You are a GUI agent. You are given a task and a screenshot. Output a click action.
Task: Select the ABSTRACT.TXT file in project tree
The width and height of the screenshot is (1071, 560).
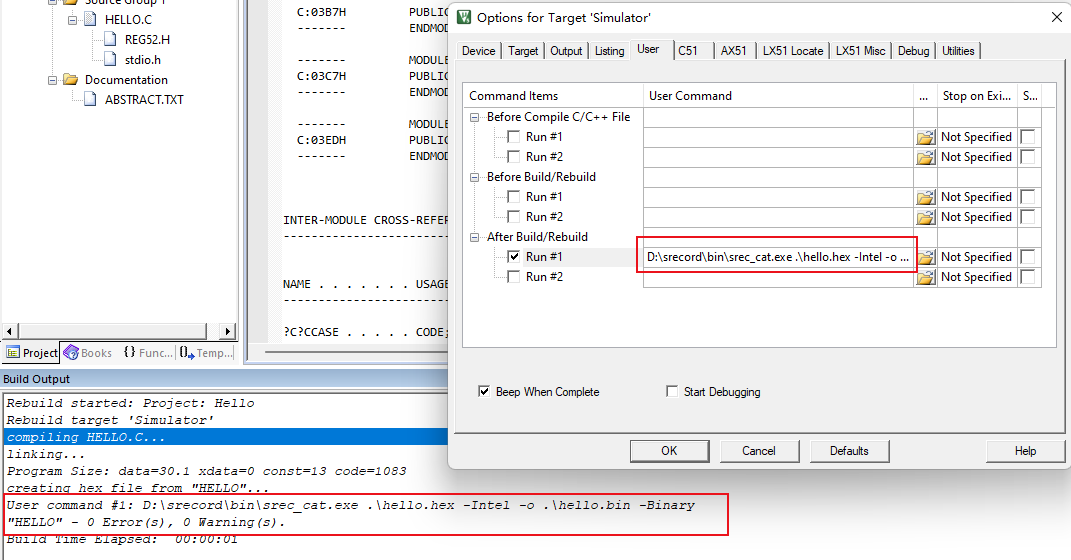(x=144, y=99)
